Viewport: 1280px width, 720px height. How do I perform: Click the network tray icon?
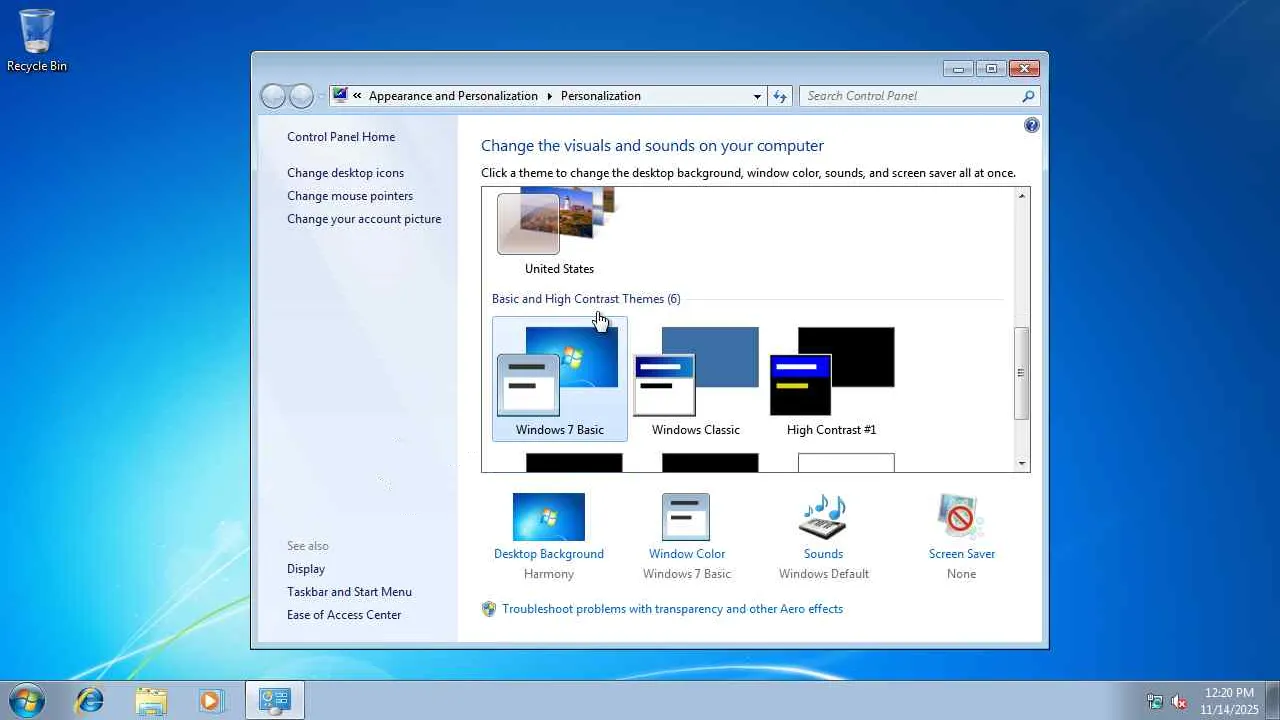tap(1155, 701)
